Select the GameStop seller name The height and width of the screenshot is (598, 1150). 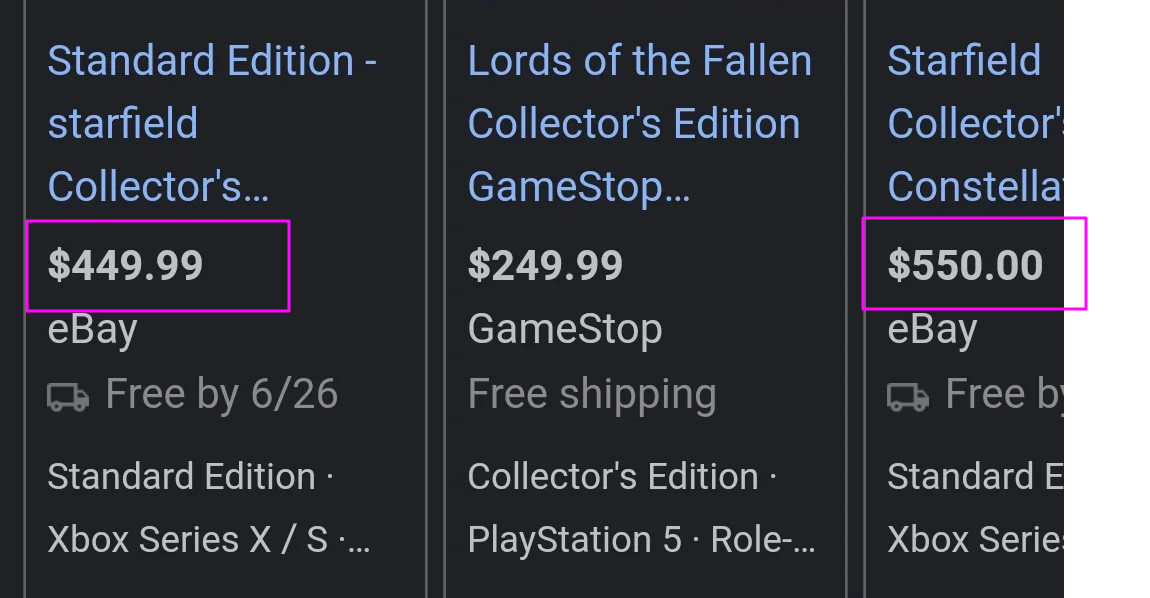pyautogui.click(x=564, y=329)
